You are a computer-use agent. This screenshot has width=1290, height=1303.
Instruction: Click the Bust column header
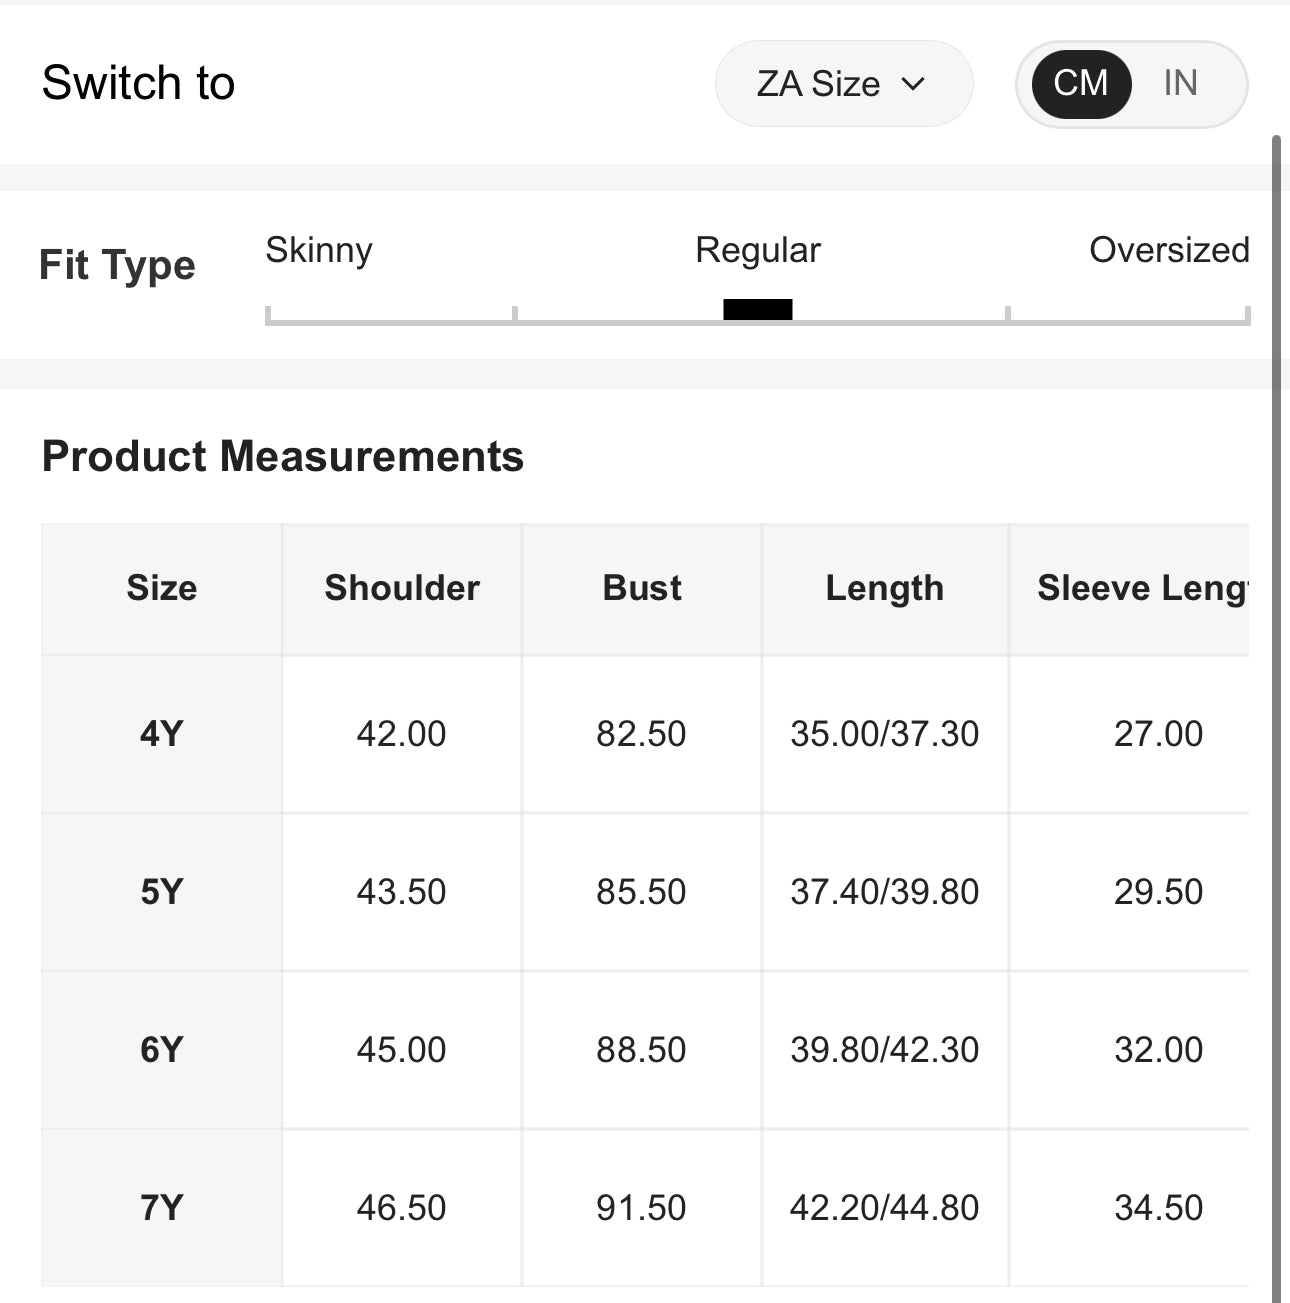[642, 588]
